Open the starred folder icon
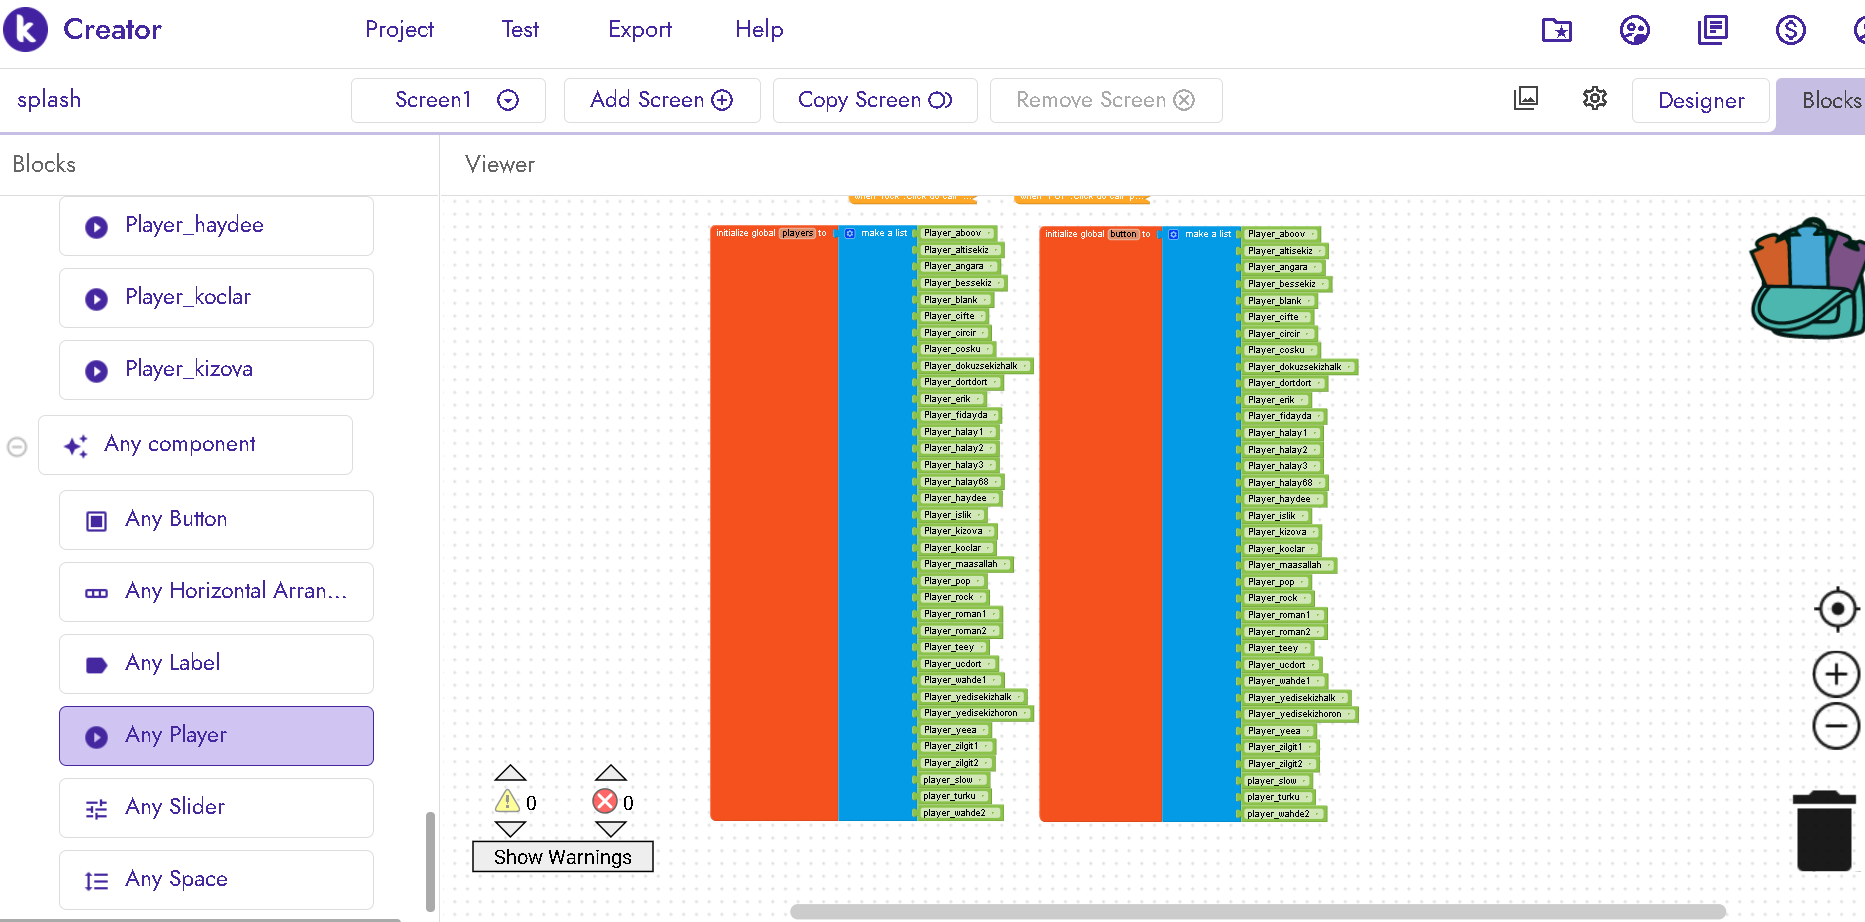 point(1556,30)
